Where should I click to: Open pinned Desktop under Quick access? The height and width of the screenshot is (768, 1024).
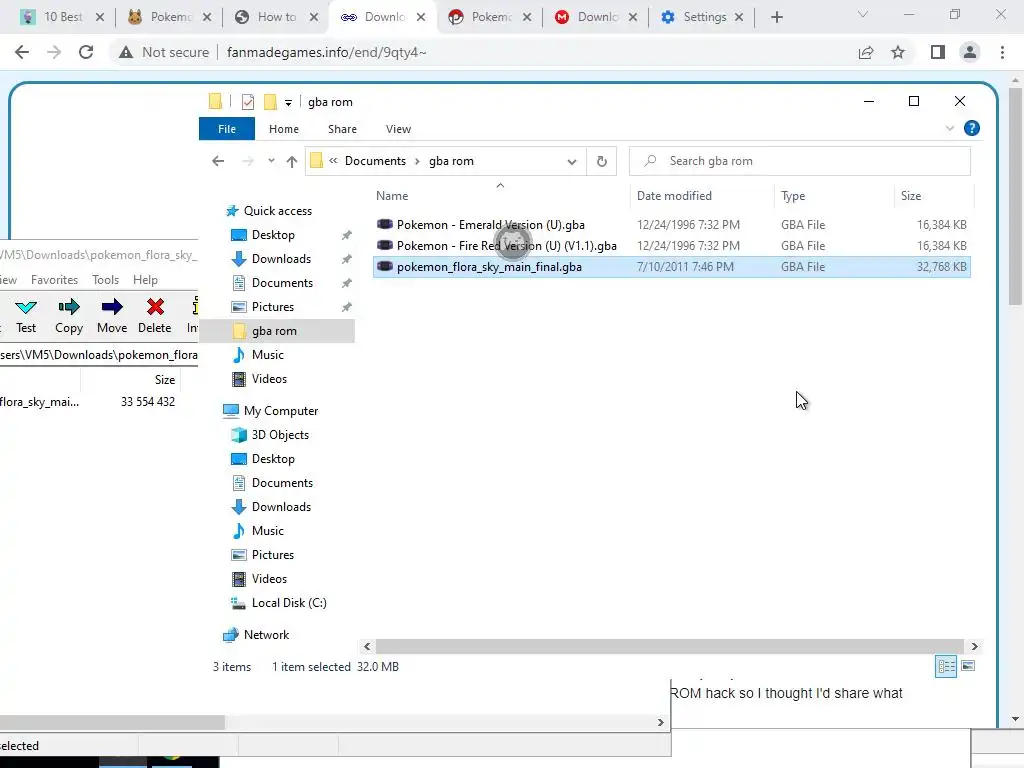[273, 235]
